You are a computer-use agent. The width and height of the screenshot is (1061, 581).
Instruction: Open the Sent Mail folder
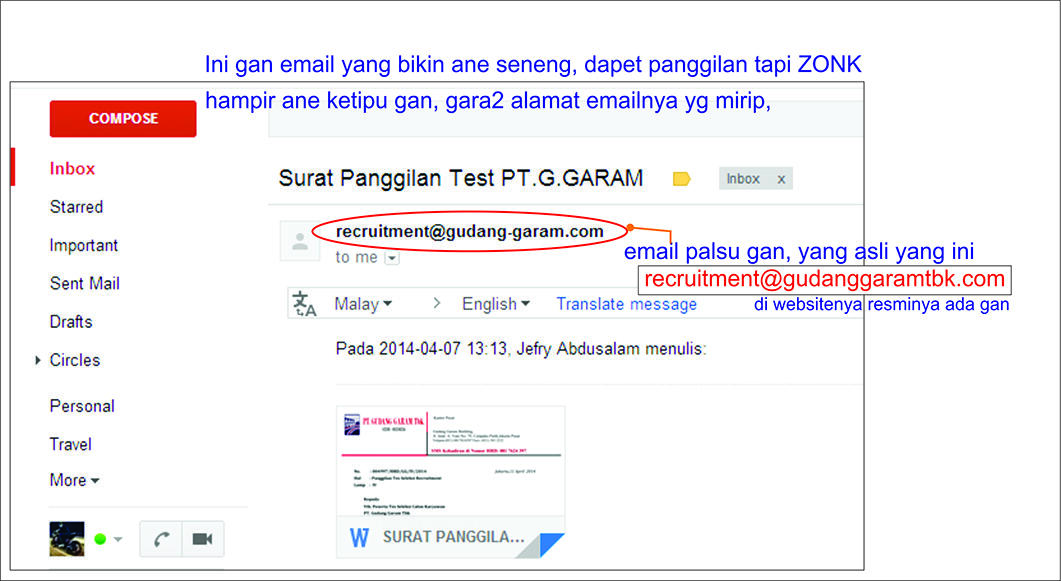pyautogui.click(x=85, y=283)
